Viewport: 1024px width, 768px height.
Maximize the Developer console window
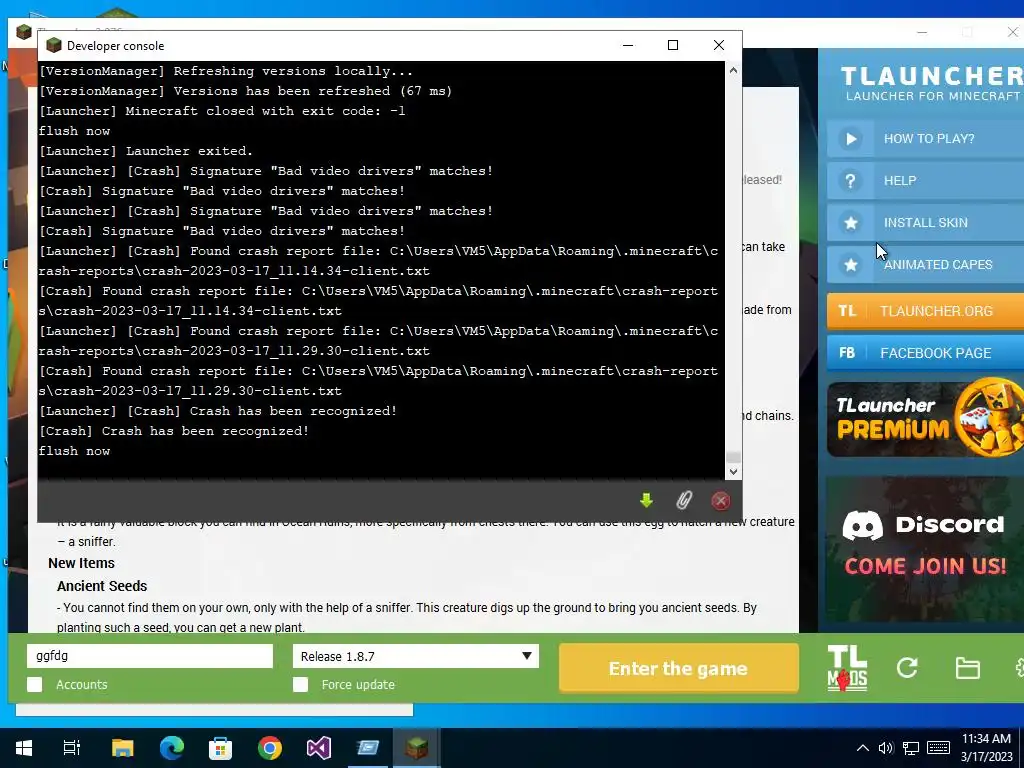coord(673,45)
